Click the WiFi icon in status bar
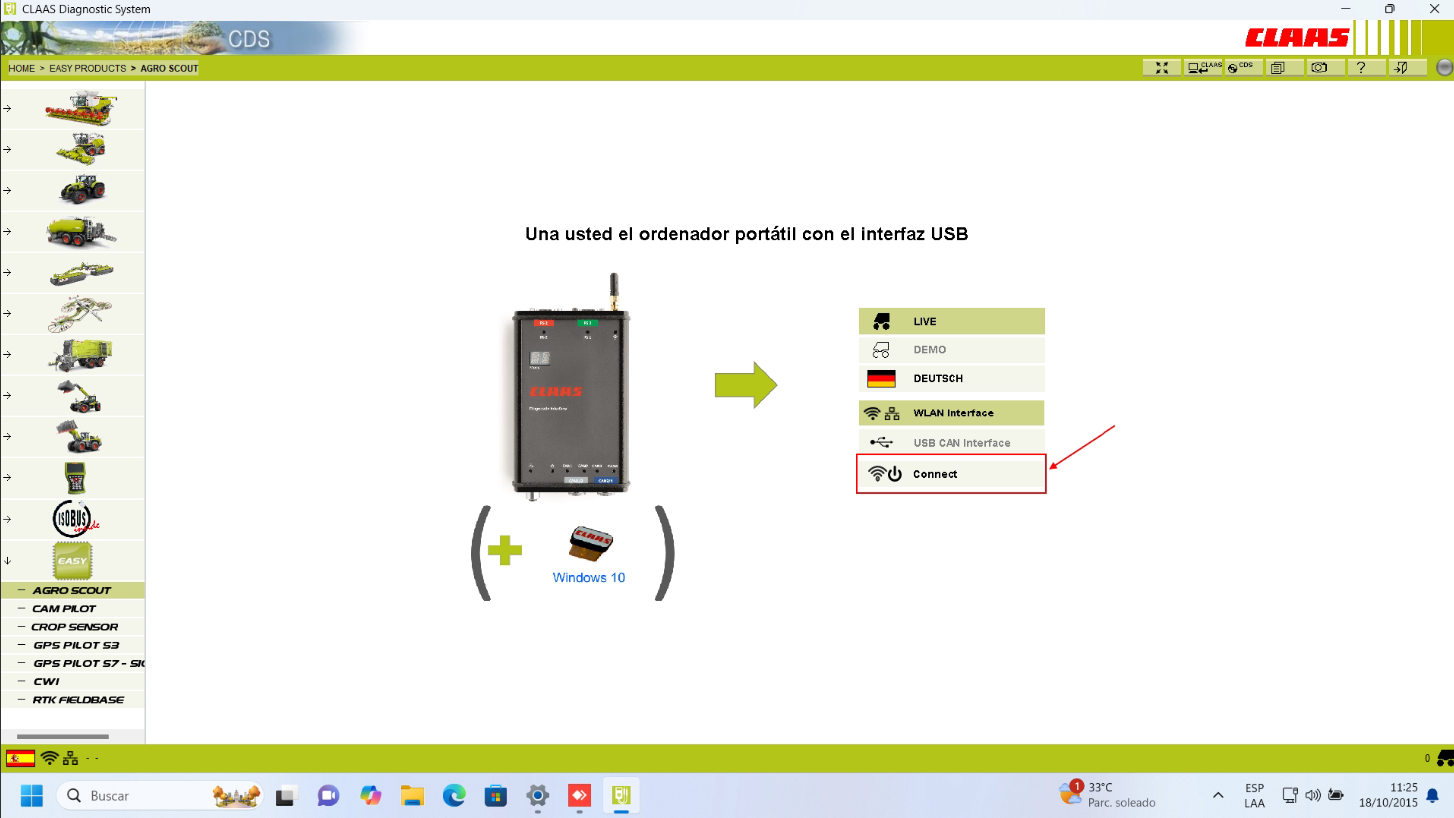 (x=49, y=758)
